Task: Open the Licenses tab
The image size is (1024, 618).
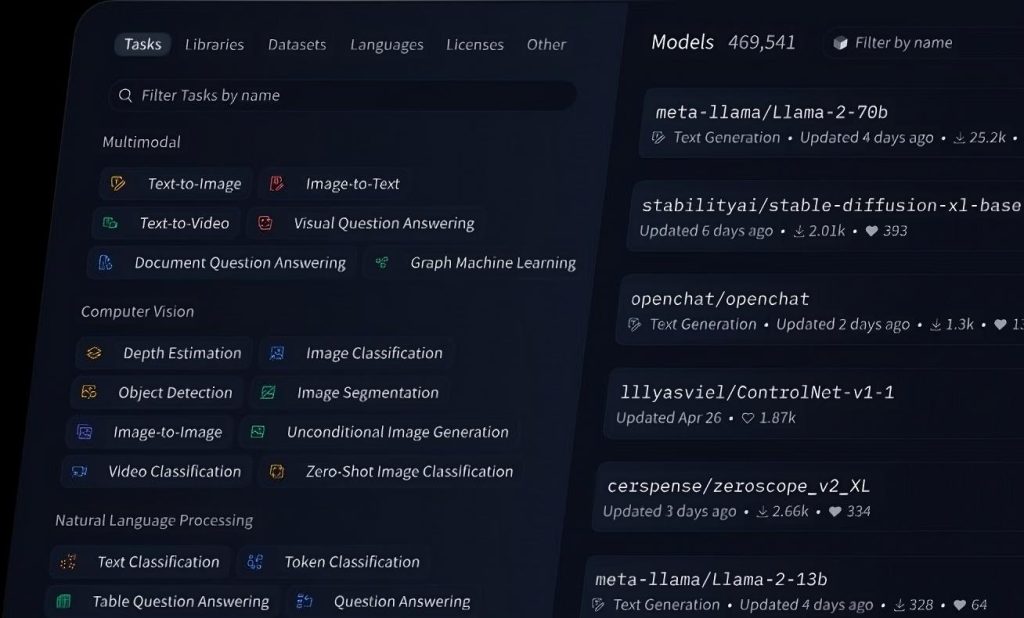Action: [x=475, y=44]
